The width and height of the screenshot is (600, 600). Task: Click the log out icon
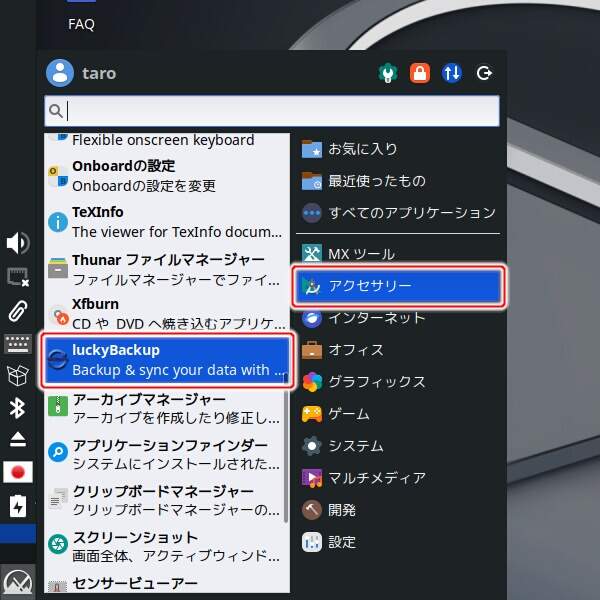484,73
